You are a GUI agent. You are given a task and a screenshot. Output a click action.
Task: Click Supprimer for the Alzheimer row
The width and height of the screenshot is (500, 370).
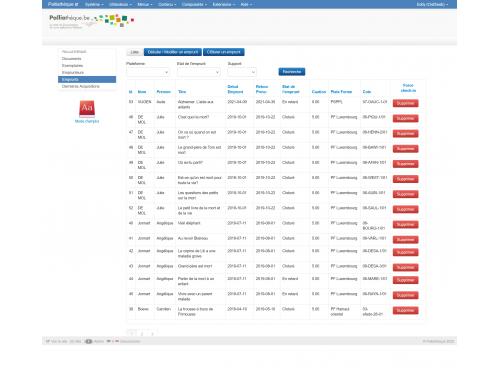point(405,103)
